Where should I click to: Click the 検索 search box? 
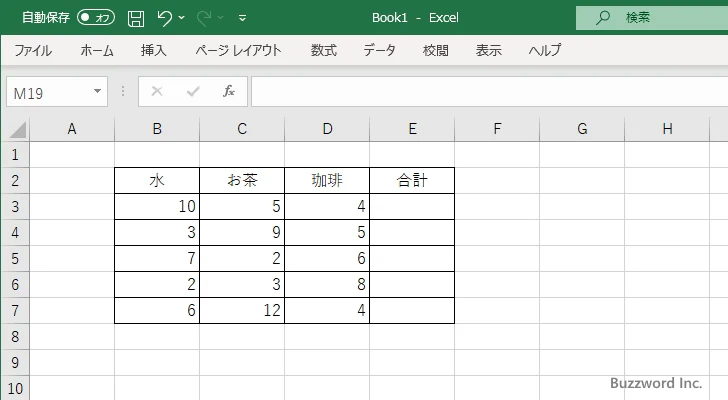click(652, 18)
